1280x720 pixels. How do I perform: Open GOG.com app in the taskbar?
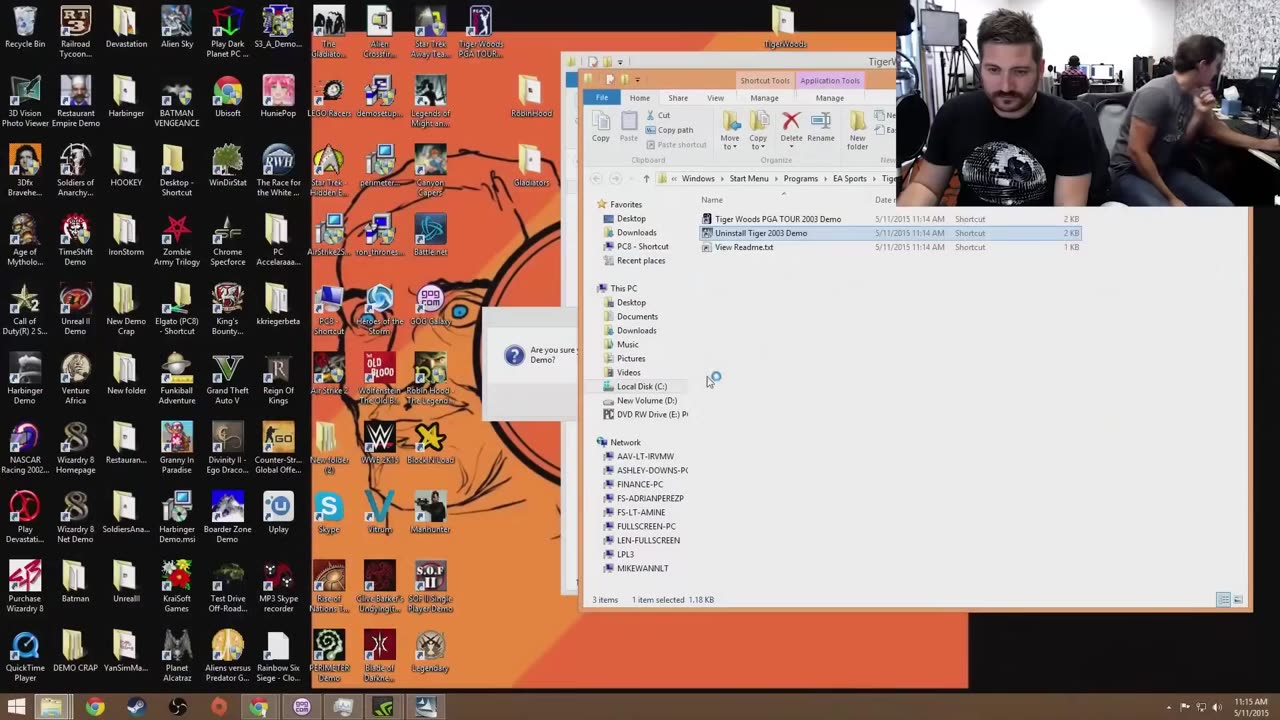point(301,707)
